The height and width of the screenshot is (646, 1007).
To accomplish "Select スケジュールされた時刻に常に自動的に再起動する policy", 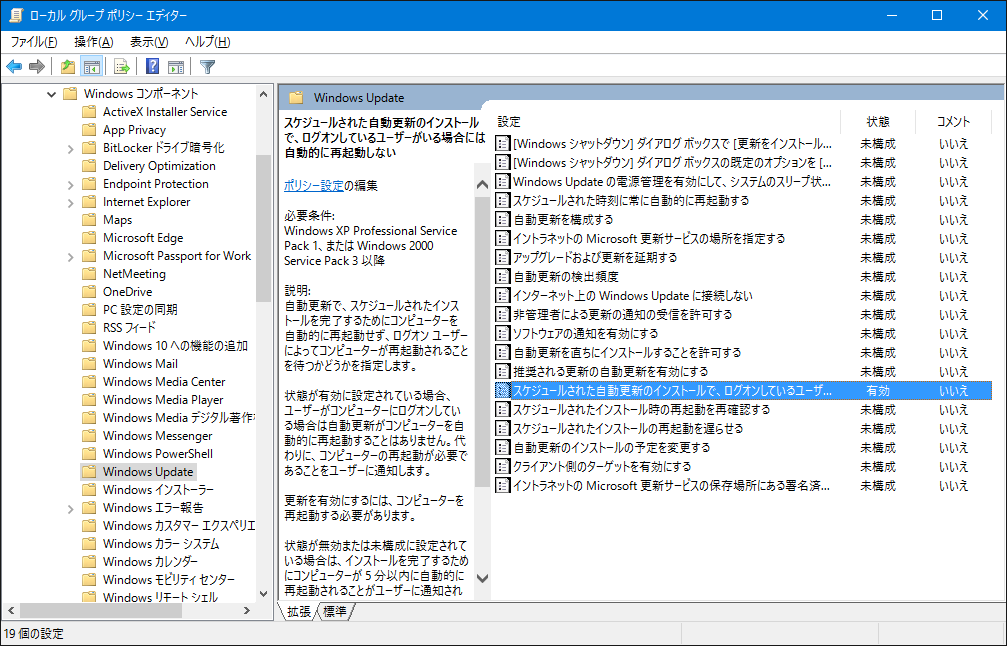I will (631, 201).
